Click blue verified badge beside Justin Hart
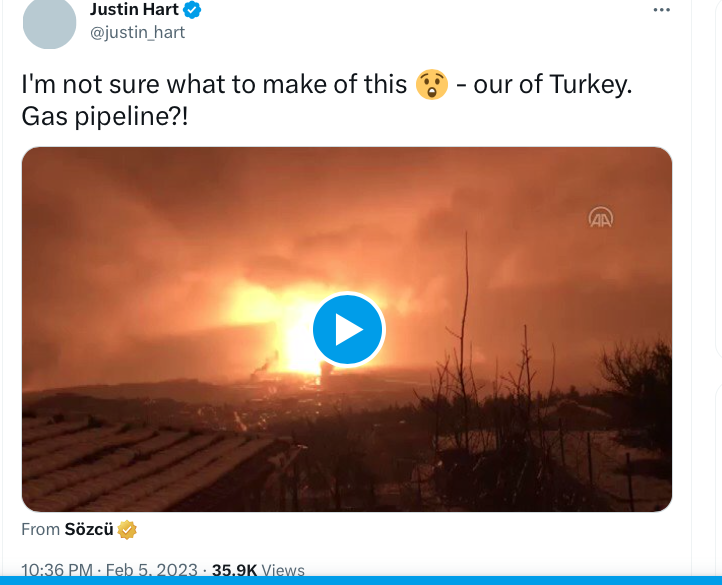Viewport: 722px width, 585px height. point(193,11)
